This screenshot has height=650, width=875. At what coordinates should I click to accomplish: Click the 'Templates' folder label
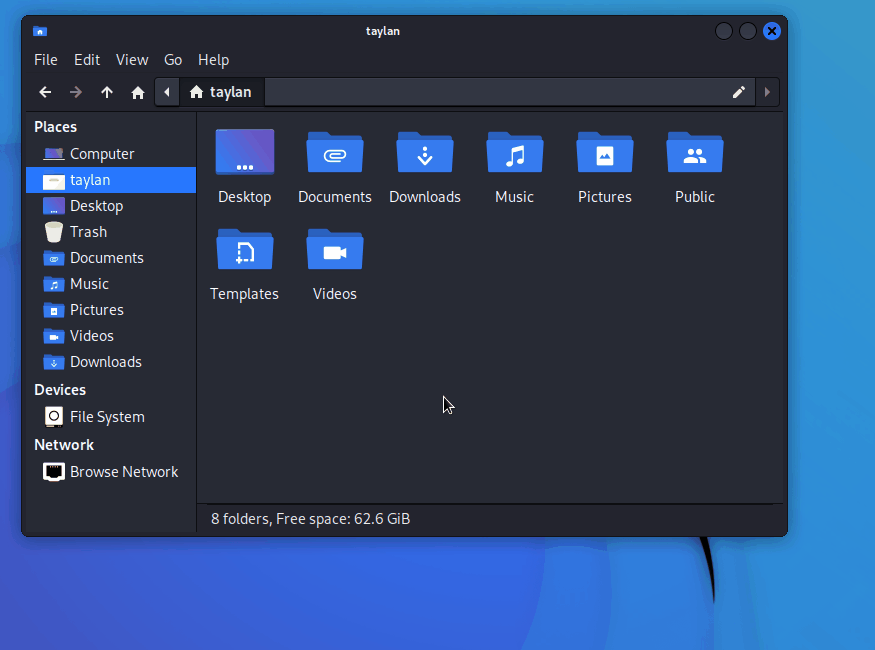click(x=244, y=294)
